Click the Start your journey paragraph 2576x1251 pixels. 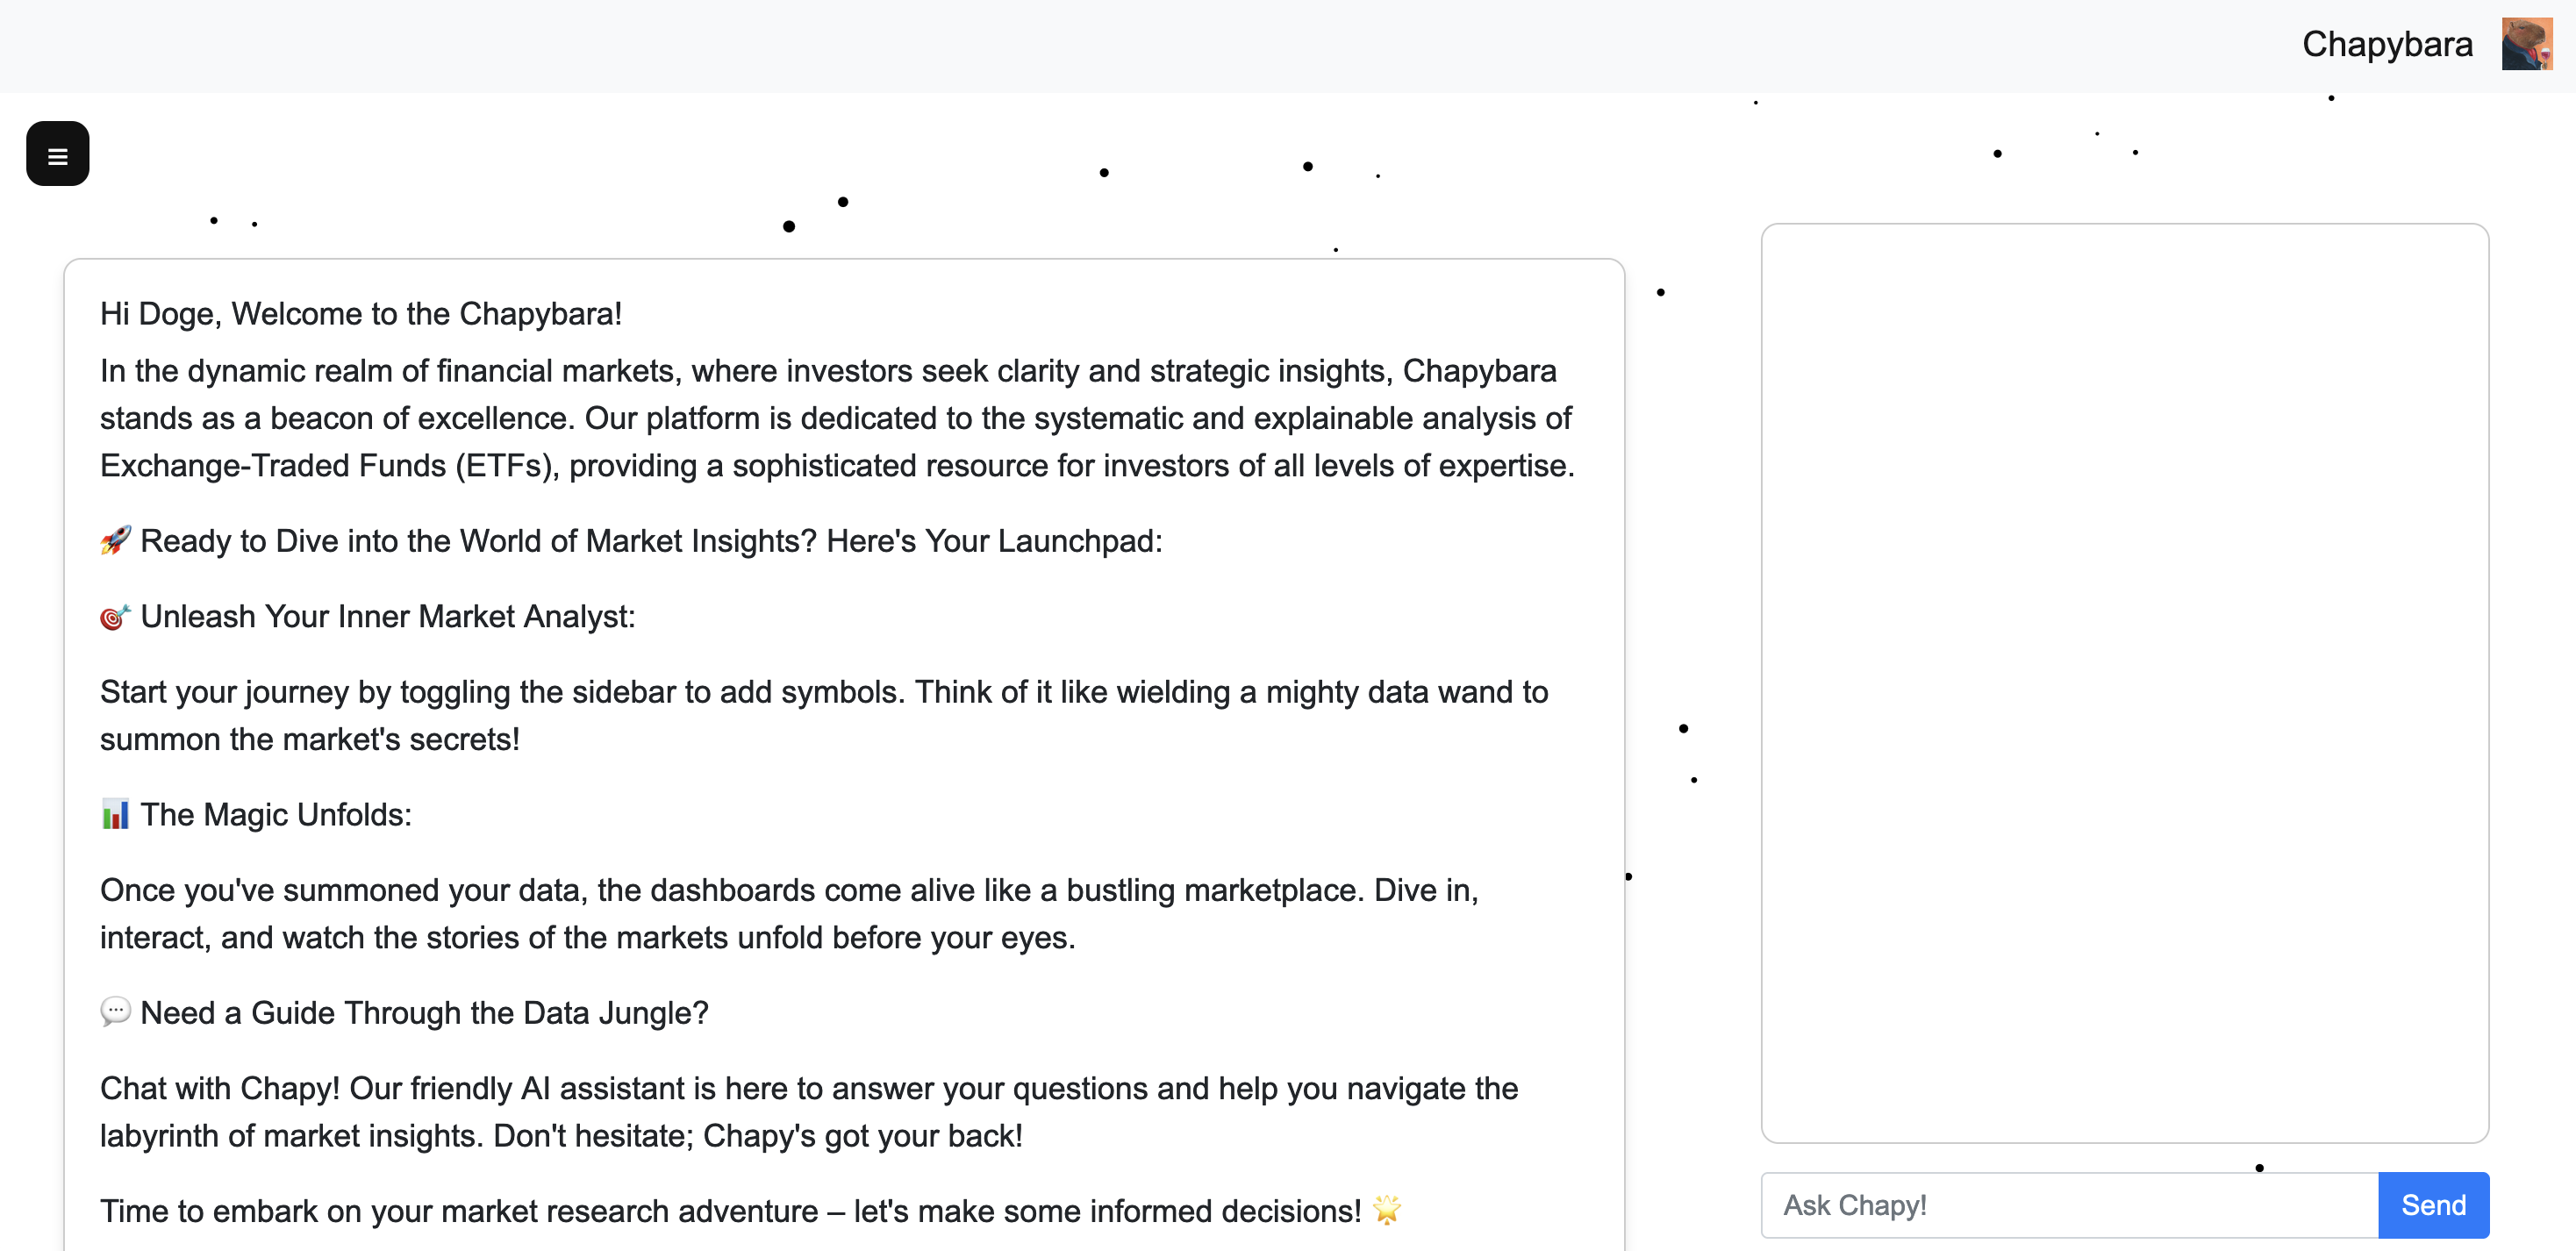pyautogui.click(x=823, y=715)
